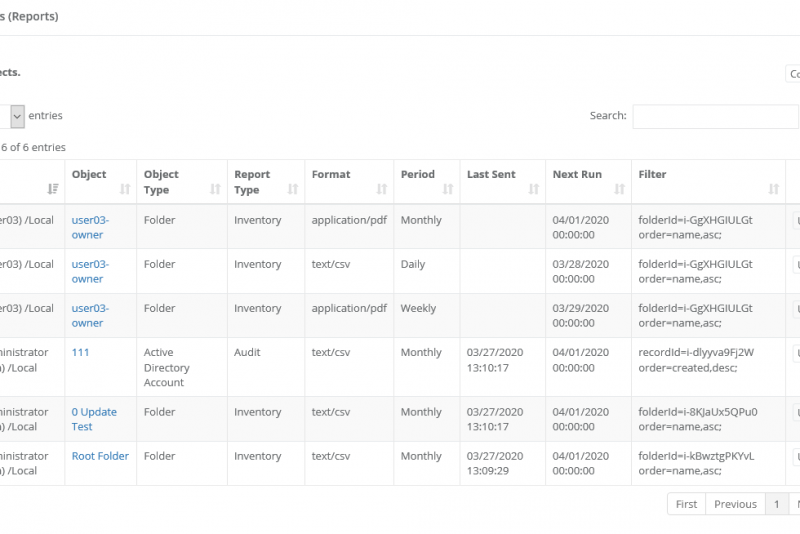Image resolution: width=800 pixels, height=534 pixels.
Task: Open the 111 object link
Action: point(80,353)
